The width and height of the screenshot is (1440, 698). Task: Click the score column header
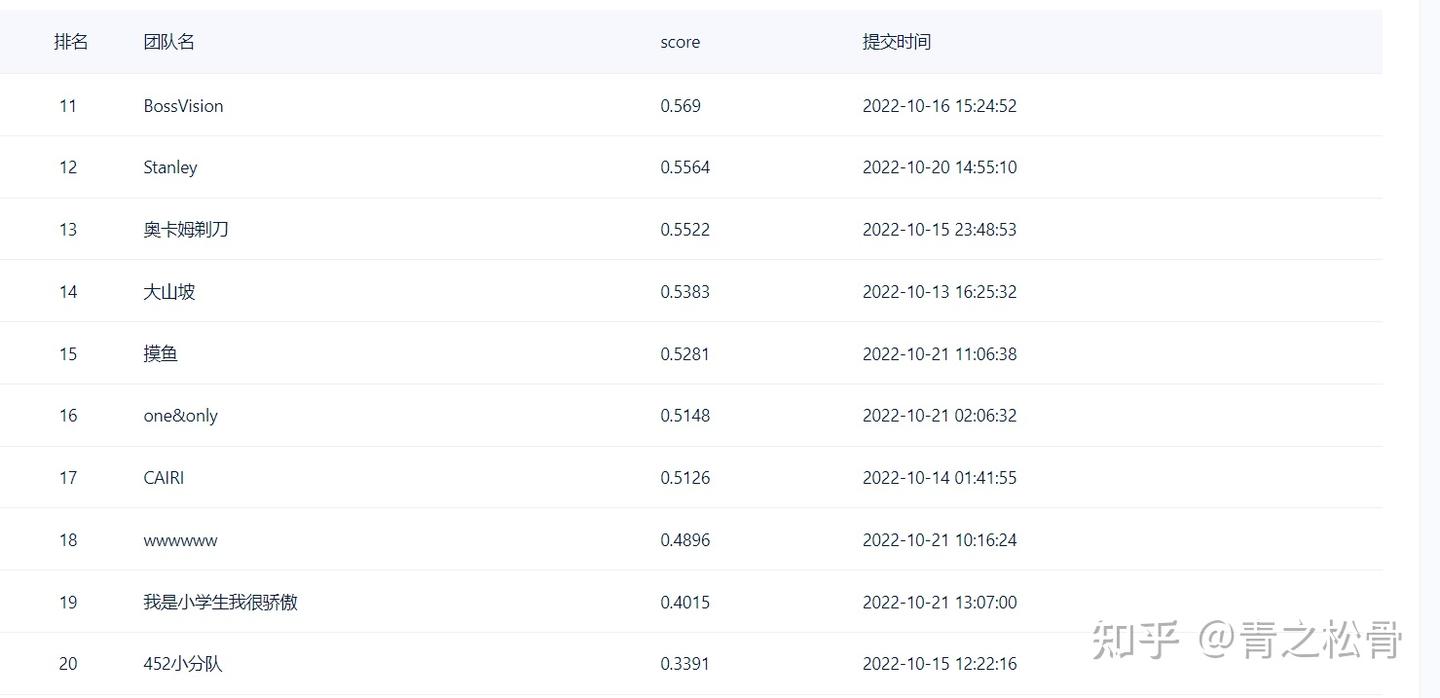click(680, 42)
